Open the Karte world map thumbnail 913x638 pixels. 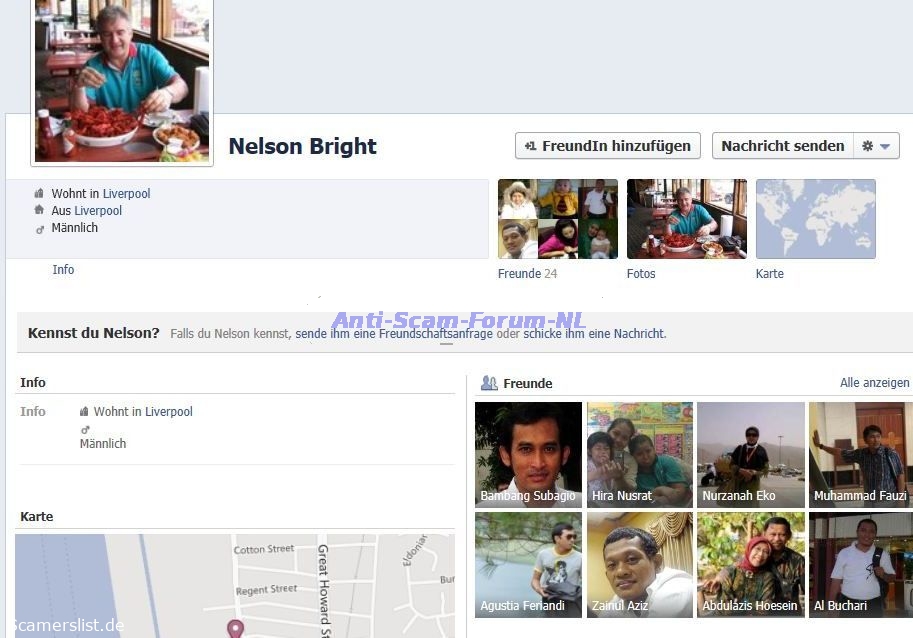click(815, 219)
